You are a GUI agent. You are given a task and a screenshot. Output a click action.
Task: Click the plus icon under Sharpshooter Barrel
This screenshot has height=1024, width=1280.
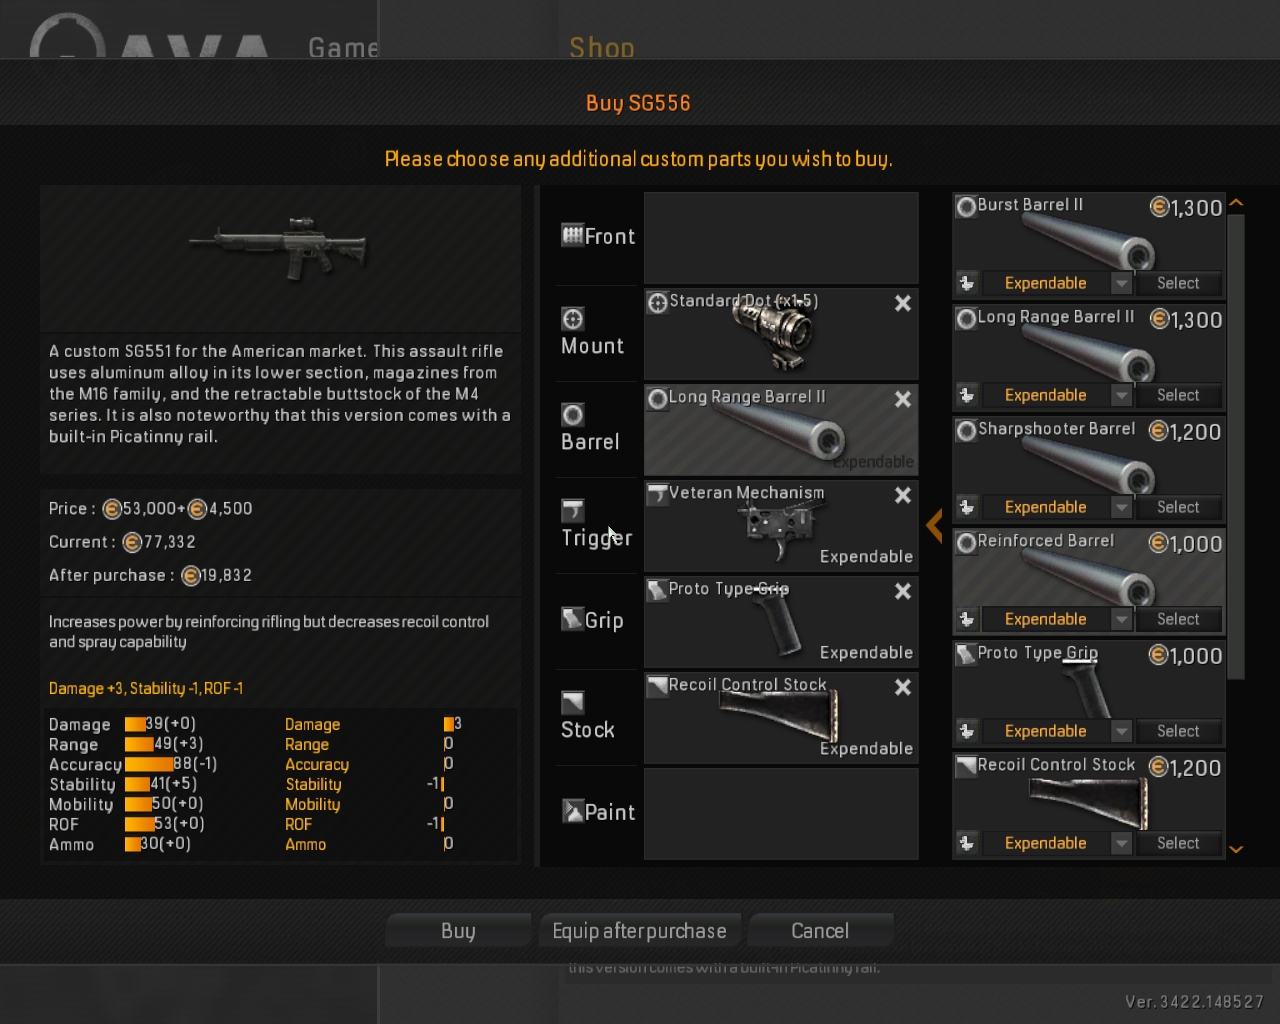pos(967,507)
